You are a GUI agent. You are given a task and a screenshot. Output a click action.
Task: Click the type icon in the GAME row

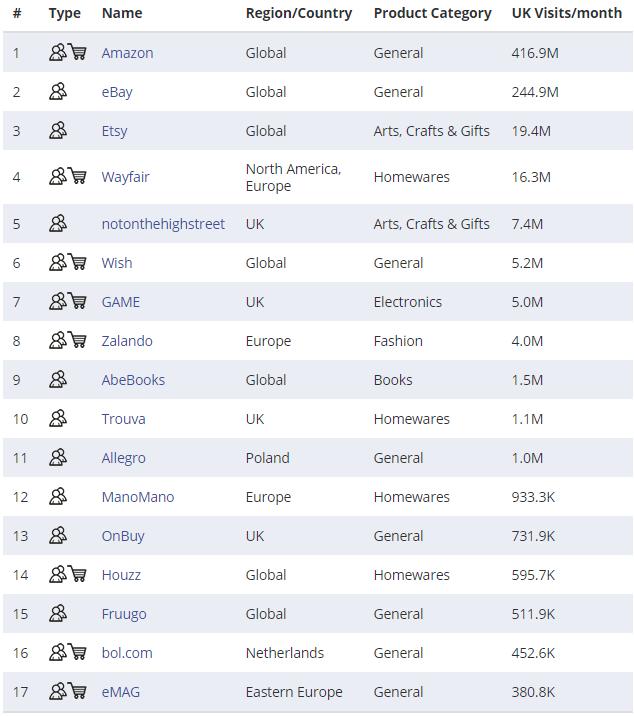pos(67,302)
